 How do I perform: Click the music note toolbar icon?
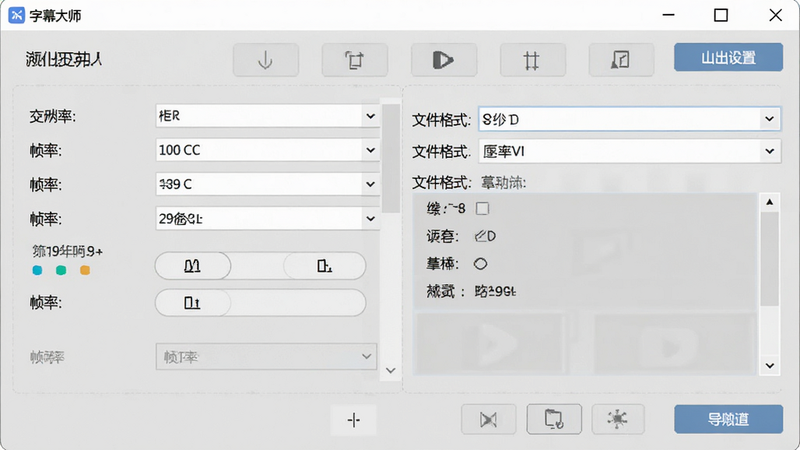tap(621, 60)
